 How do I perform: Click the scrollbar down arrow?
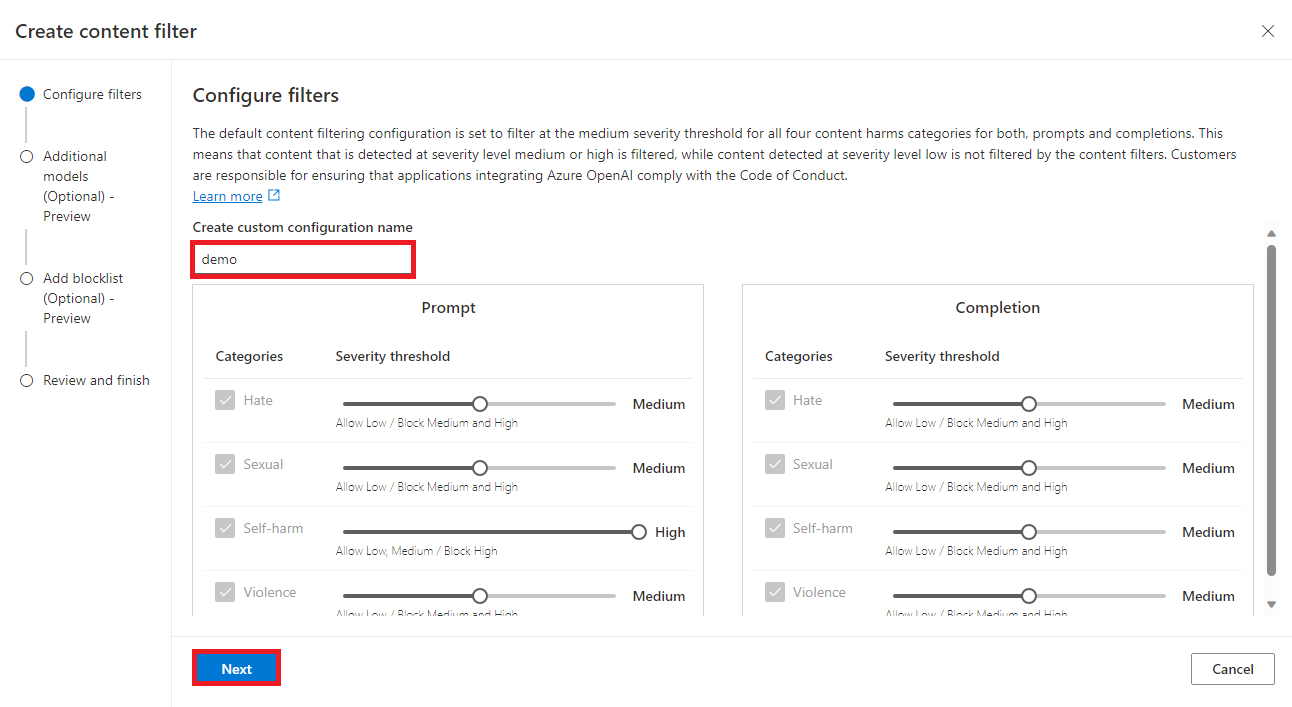(1272, 604)
